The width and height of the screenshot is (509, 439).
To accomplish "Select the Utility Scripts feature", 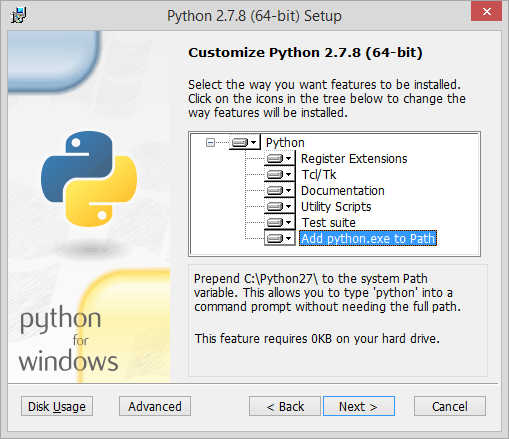I will point(336,207).
